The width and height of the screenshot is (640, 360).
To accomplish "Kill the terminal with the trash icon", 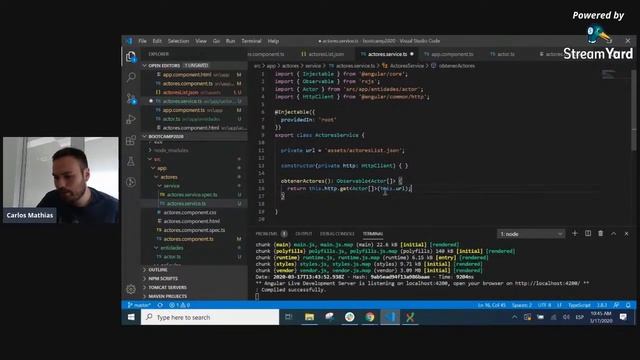I will [x=600, y=233].
